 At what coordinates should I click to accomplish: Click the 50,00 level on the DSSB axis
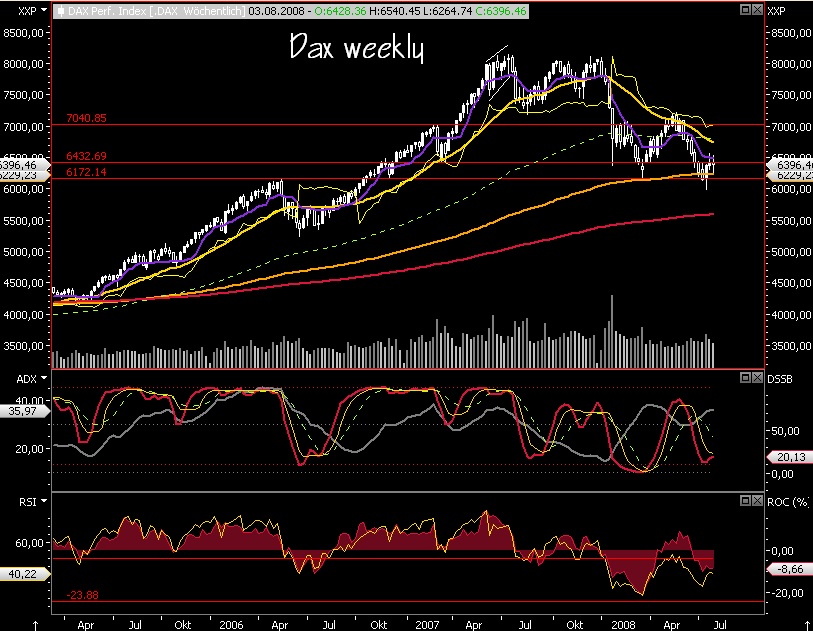coord(785,431)
